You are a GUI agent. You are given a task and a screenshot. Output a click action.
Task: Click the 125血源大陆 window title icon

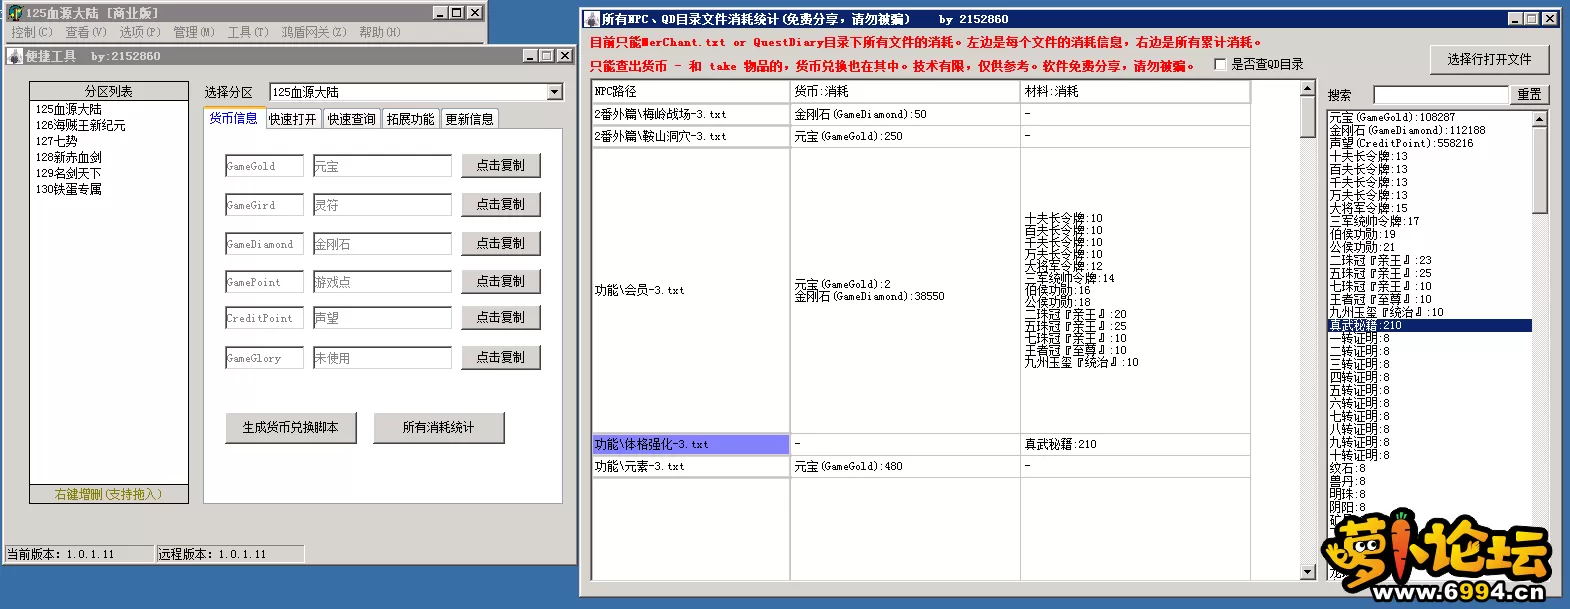click(15, 13)
